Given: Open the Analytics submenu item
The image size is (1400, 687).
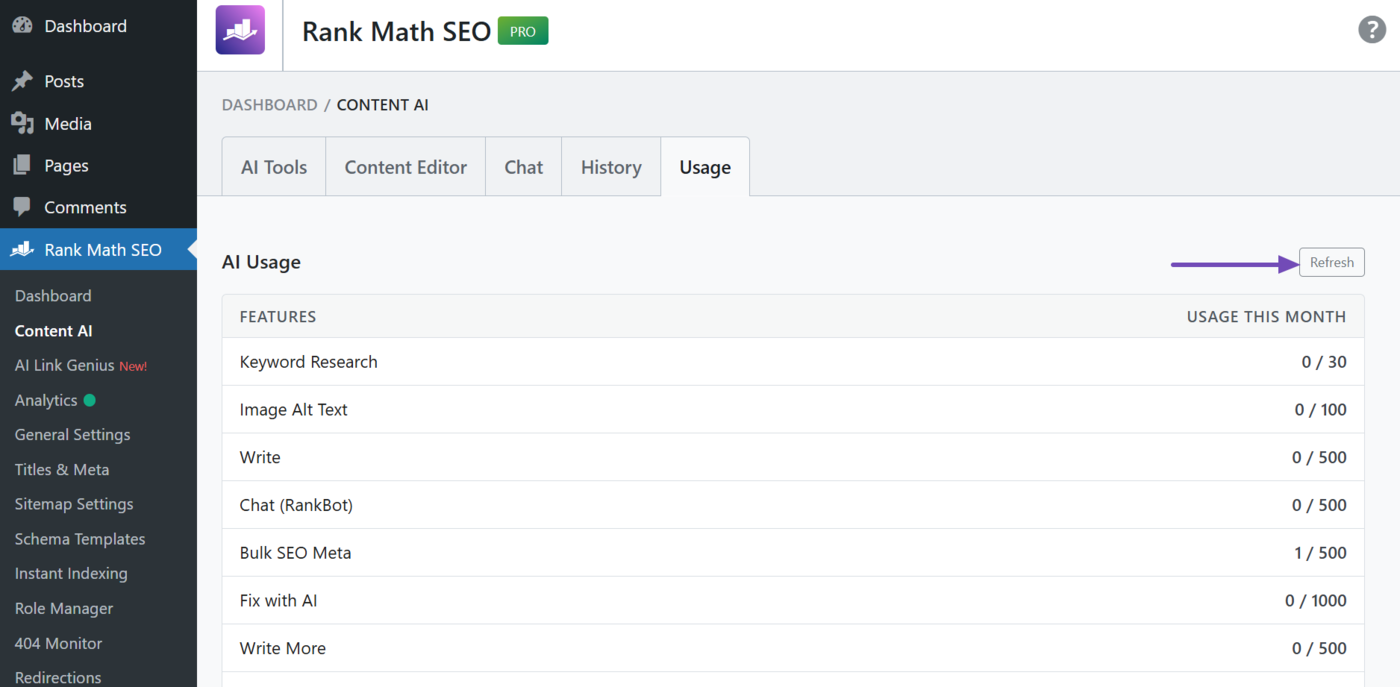Looking at the screenshot, I should pos(46,400).
